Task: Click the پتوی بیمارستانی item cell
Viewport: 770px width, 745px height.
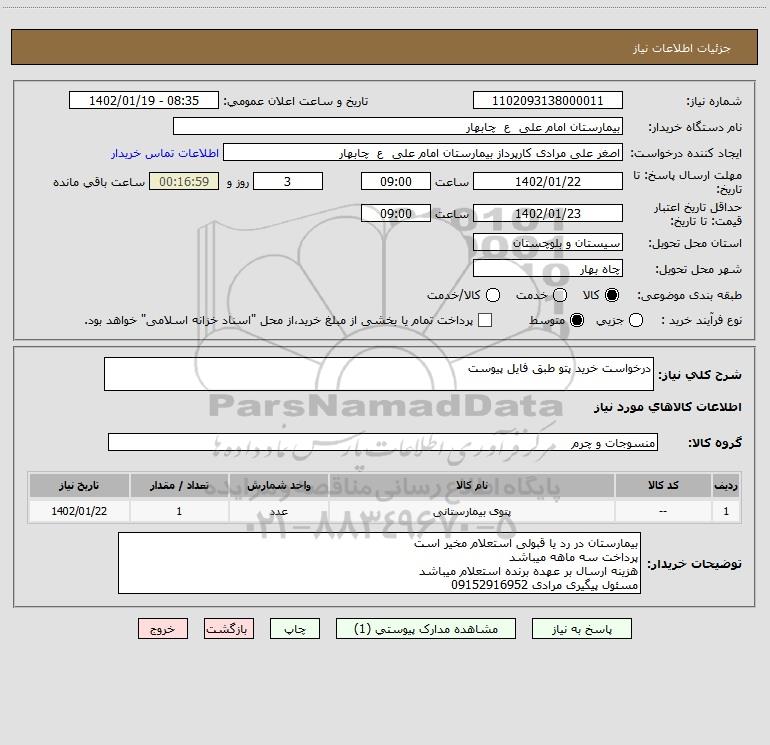Action: pos(472,511)
